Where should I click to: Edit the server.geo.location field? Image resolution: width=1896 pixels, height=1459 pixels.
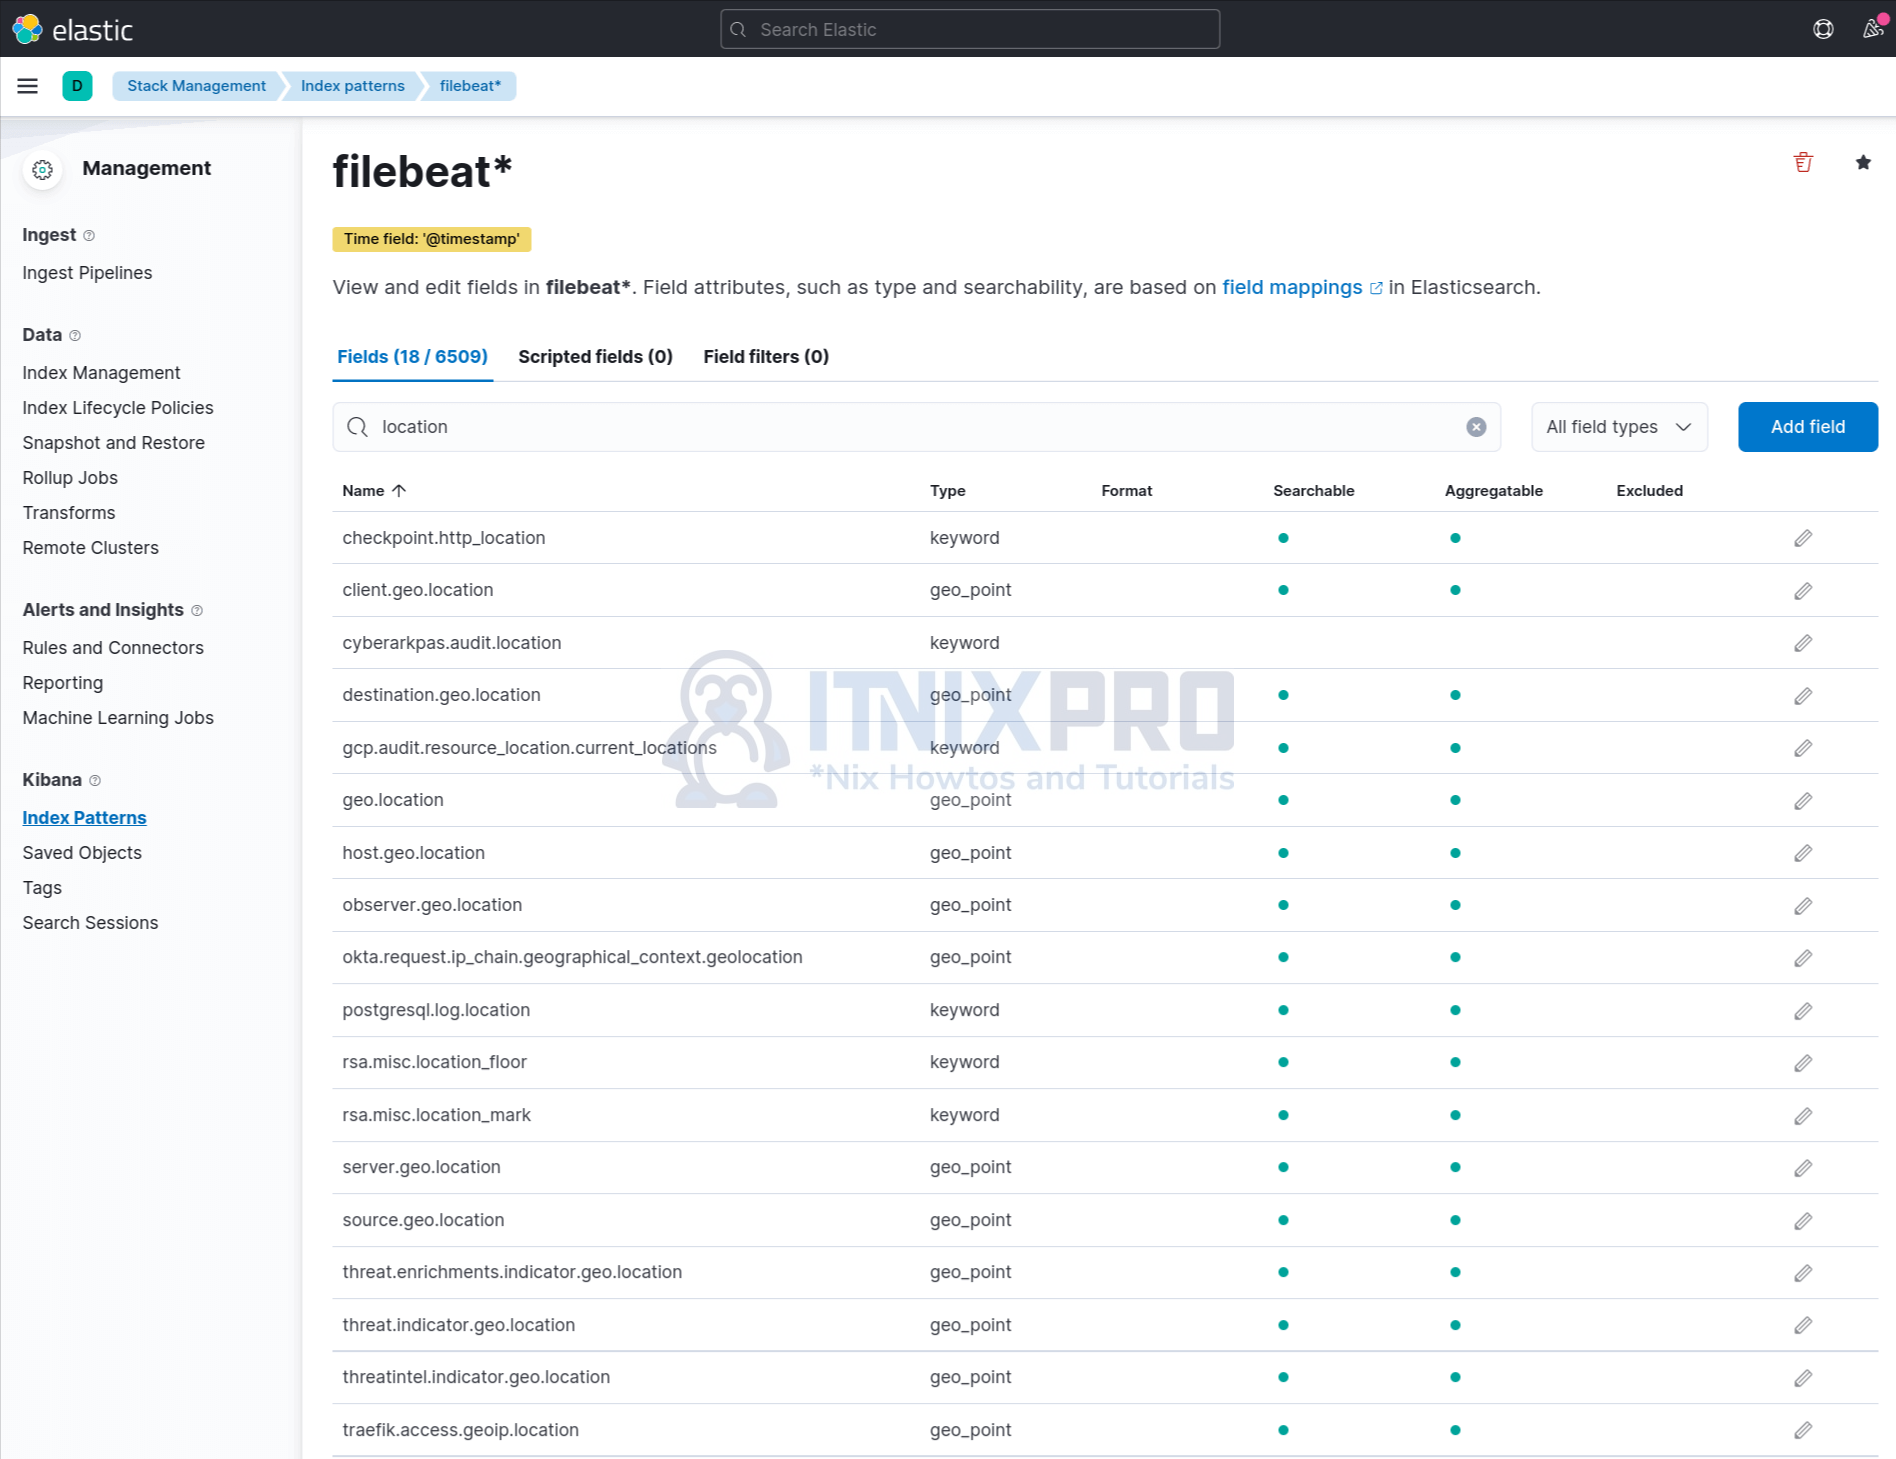(1803, 1168)
